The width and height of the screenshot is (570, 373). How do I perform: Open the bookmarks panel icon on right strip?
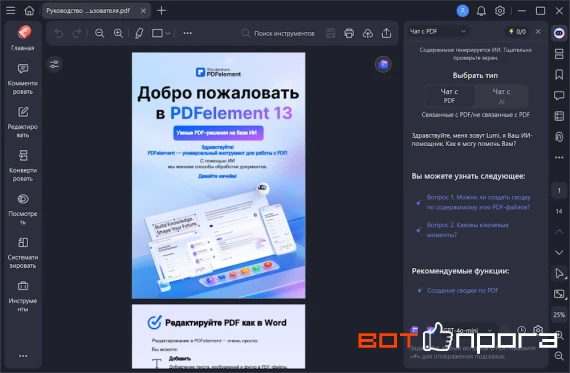[x=559, y=75]
